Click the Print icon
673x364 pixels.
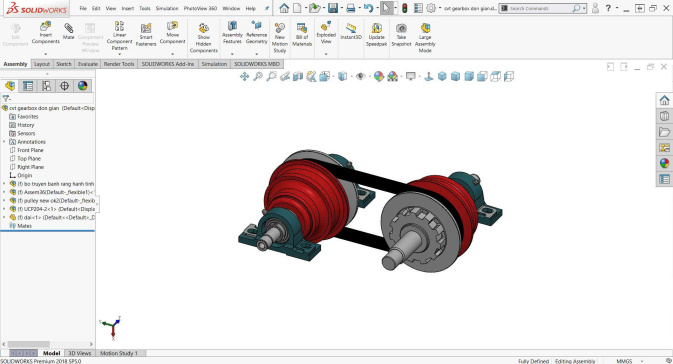click(351, 8)
